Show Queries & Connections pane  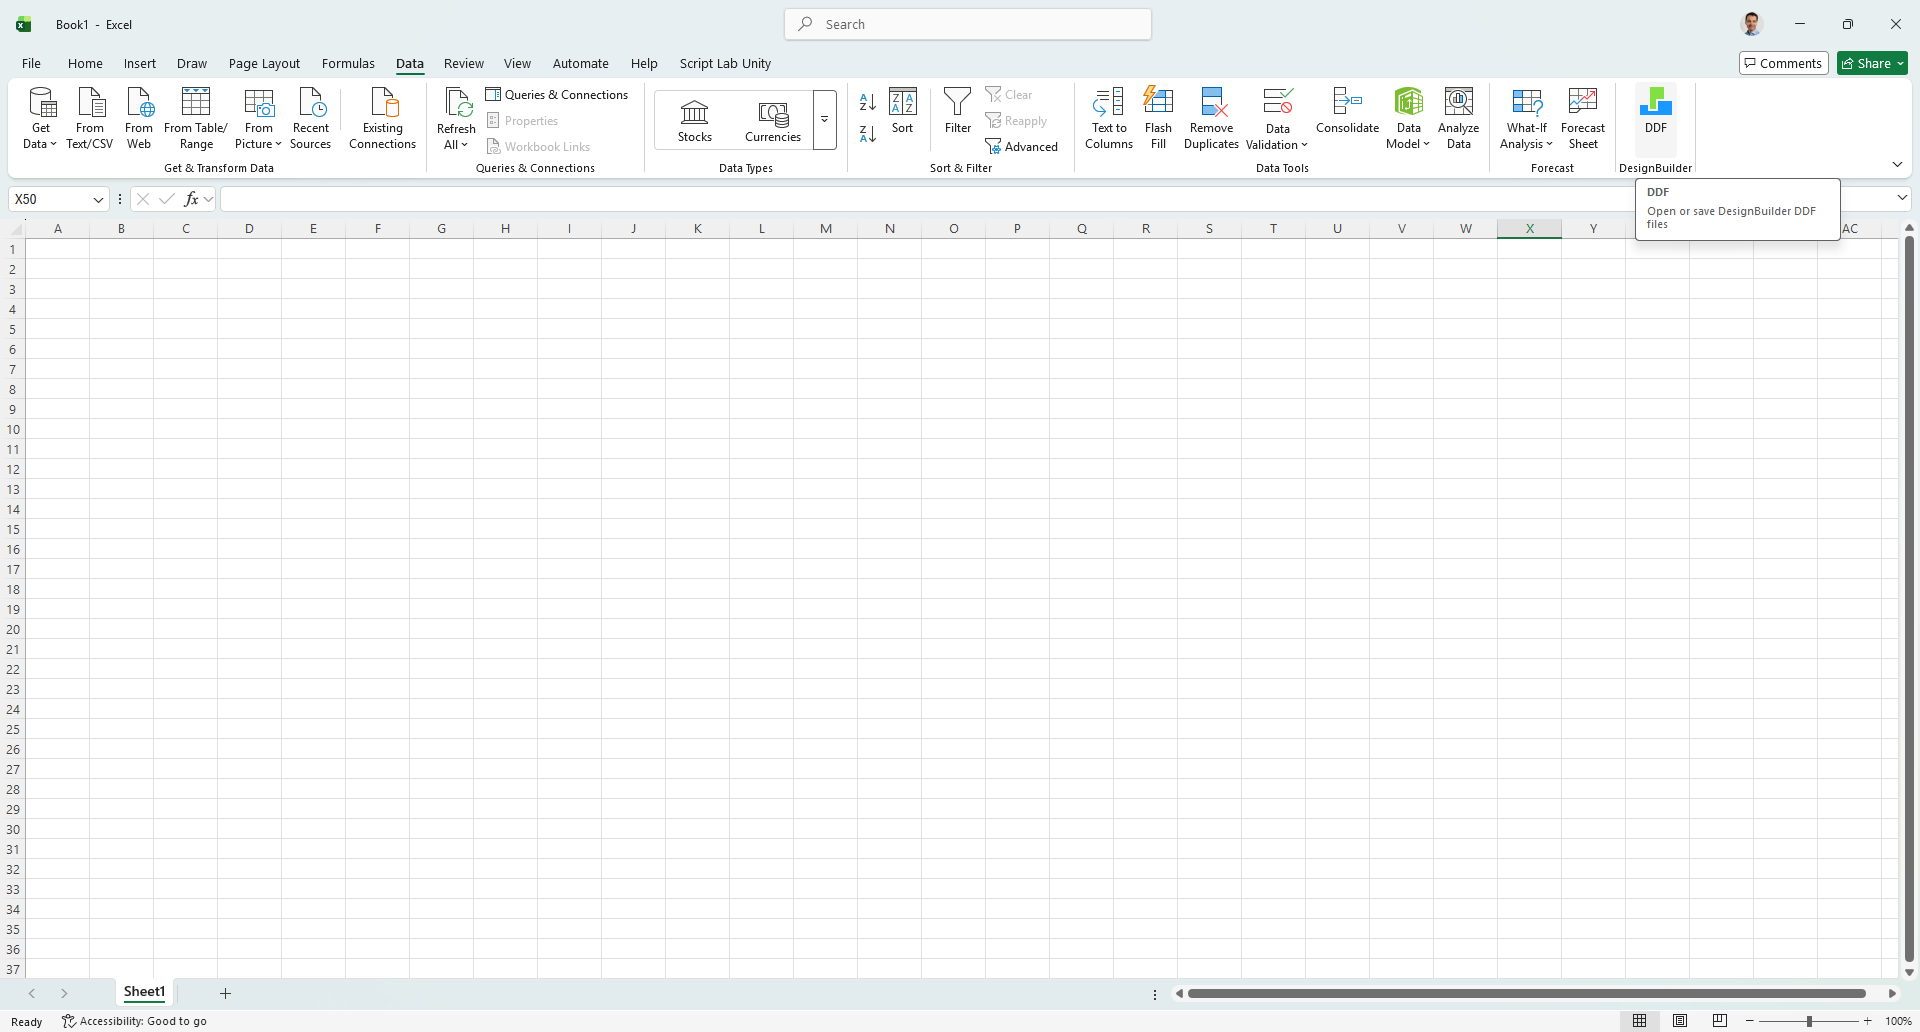coord(557,95)
